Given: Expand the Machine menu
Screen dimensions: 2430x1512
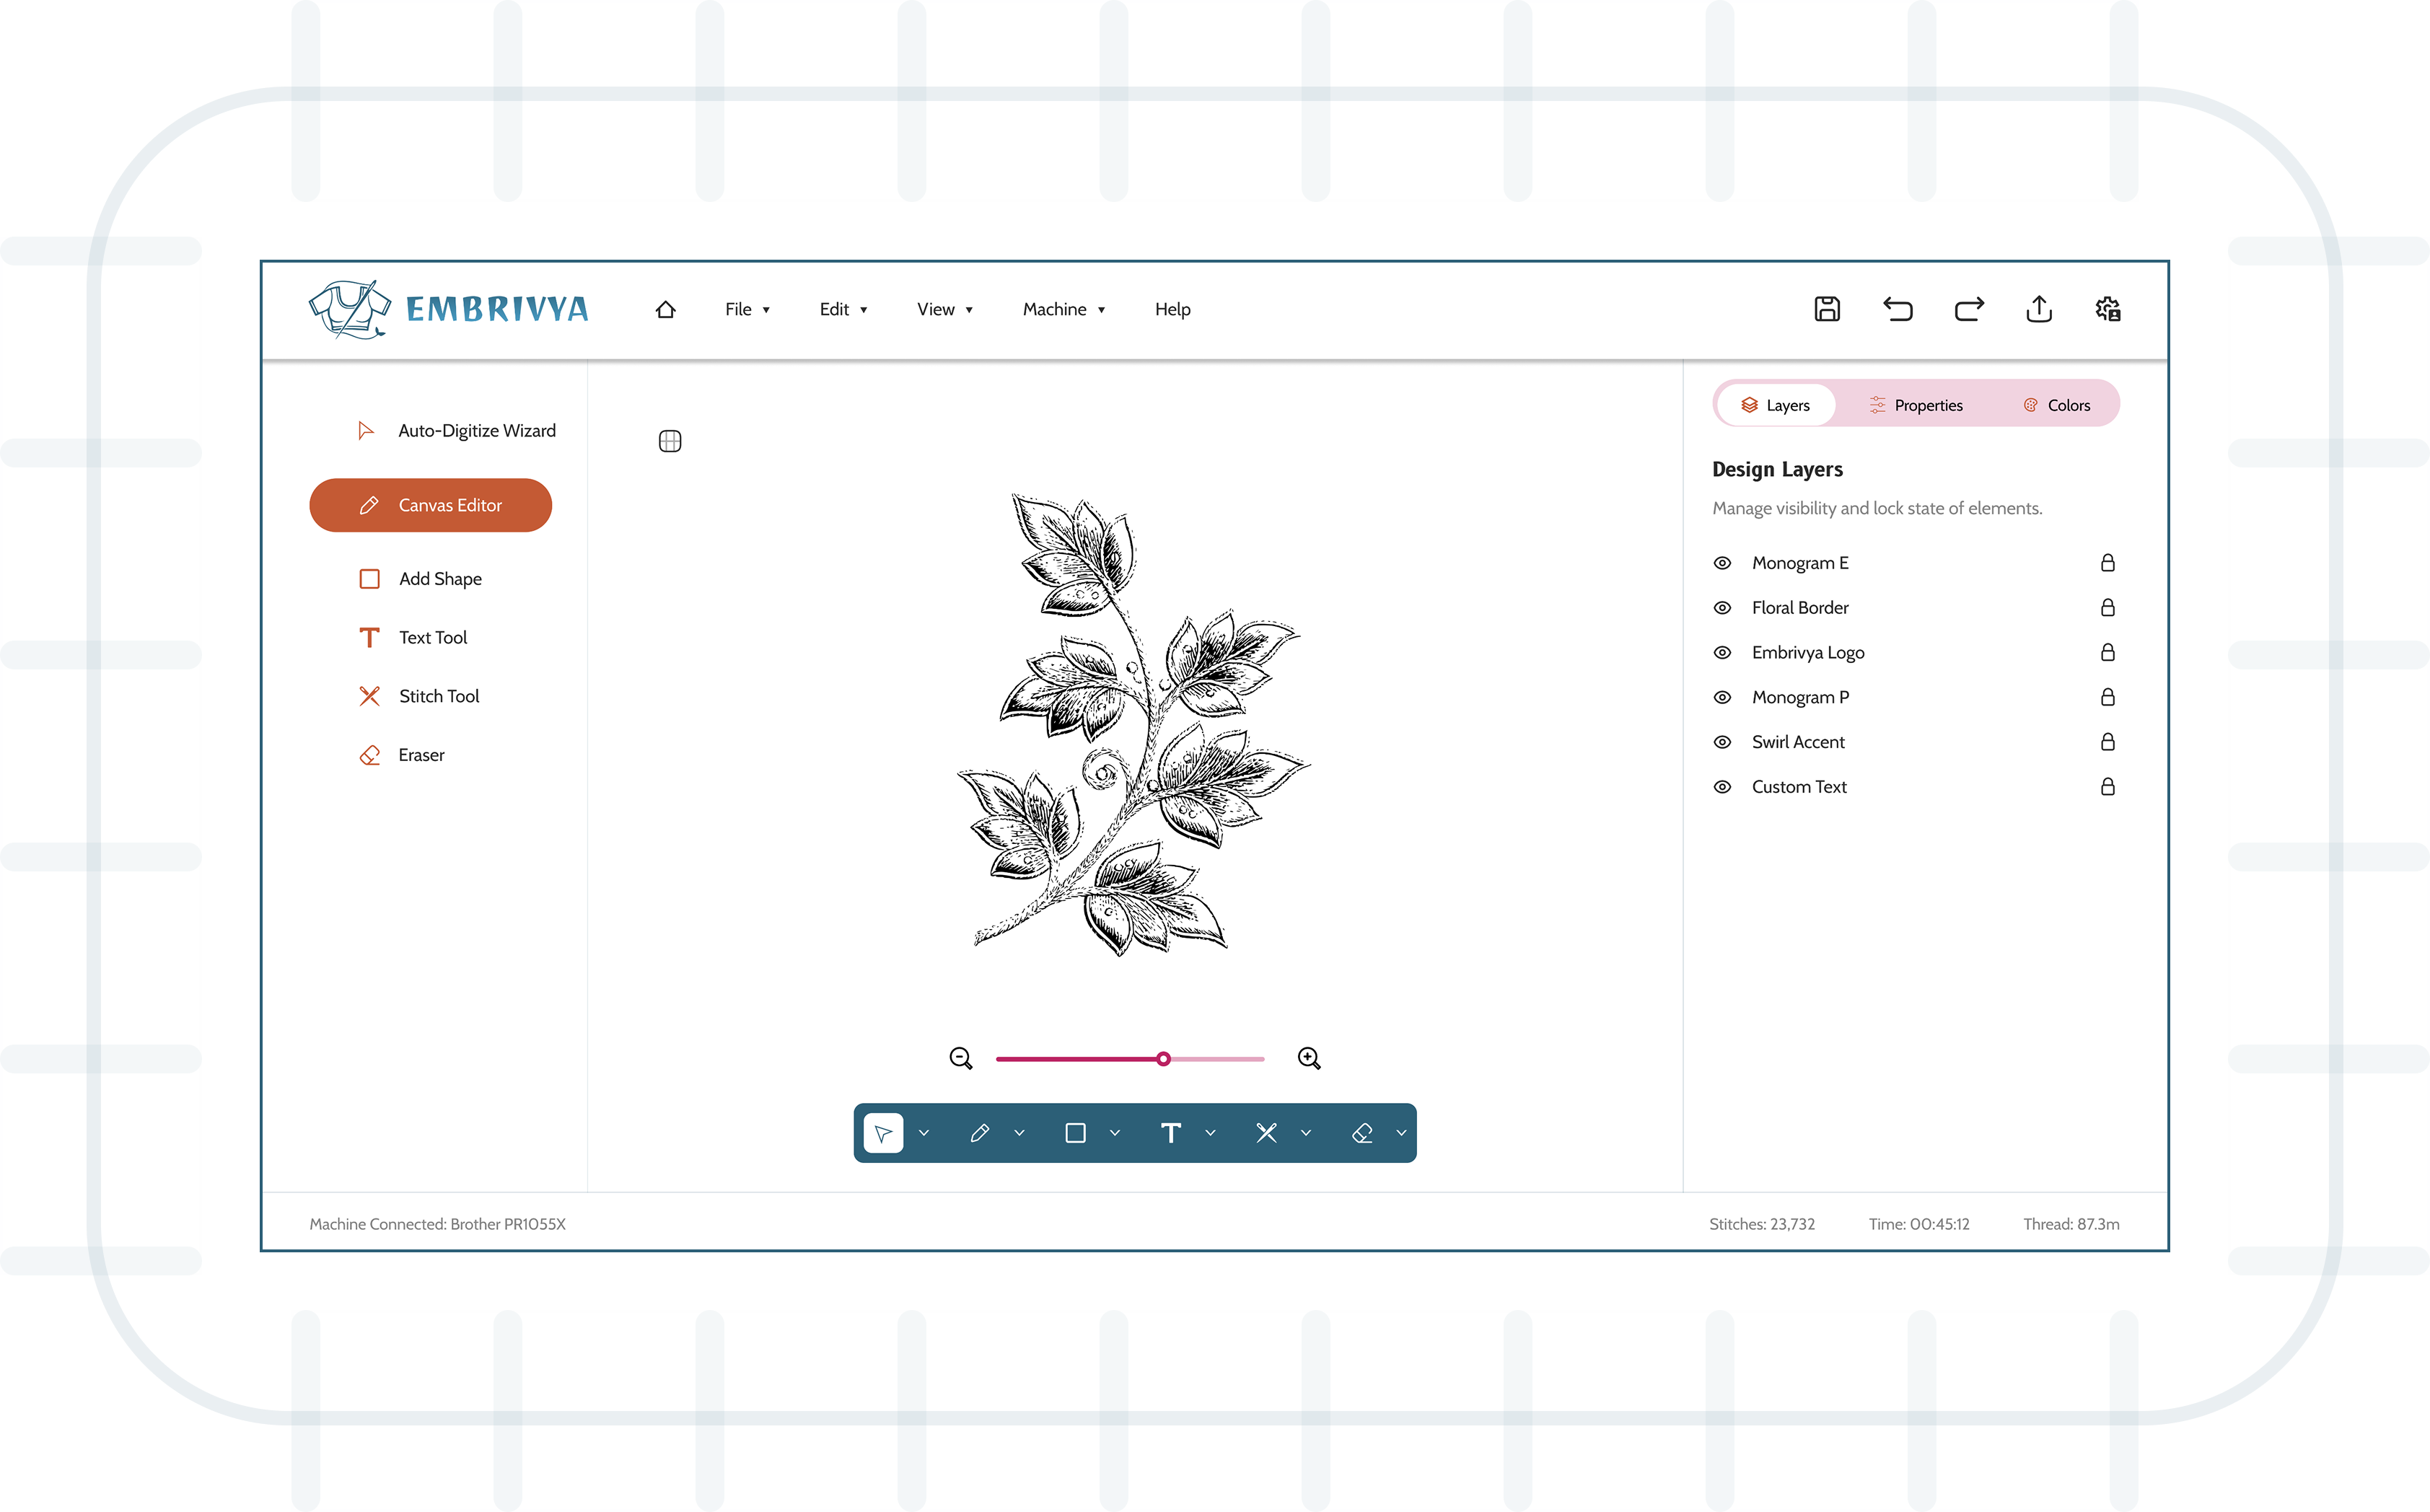Looking at the screenshot, I should [1063, 310].
